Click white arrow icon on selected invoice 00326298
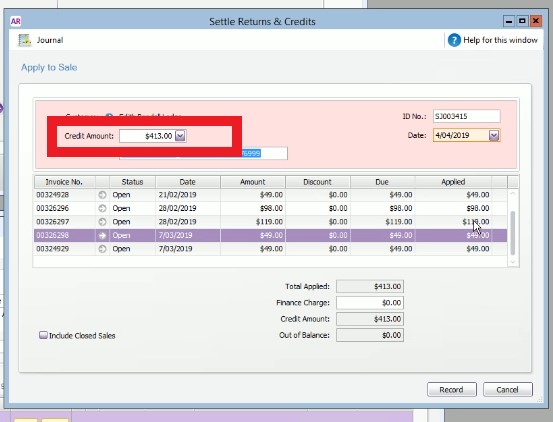Image resolution: width=553 pixels, height=422 pixels. pos(102,236)
